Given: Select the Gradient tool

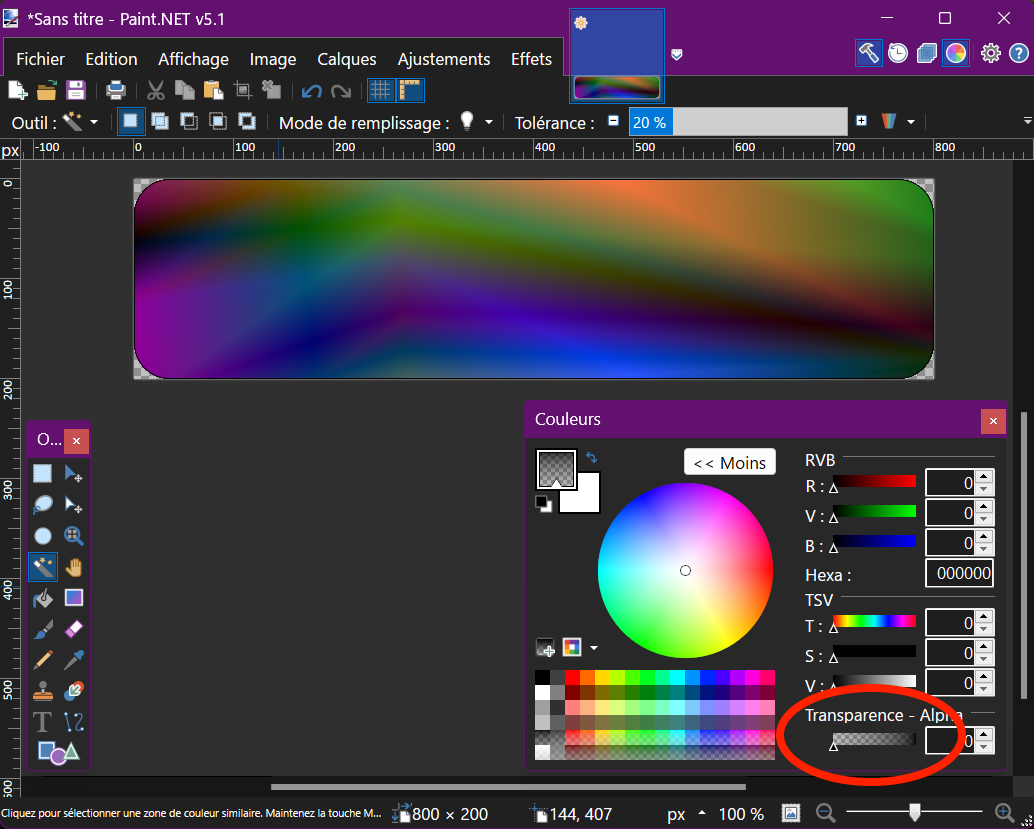Looking at the screenshot, I should click(x=73, y=598).
